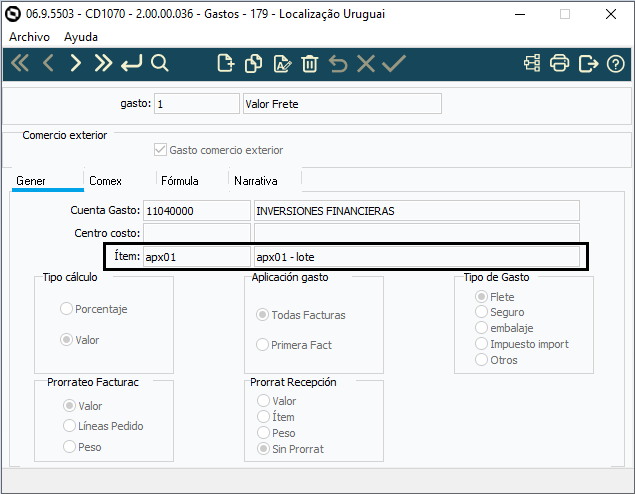Click the printer icon
Viewport: 635px width, 494px height.
[x=560, y=64]
